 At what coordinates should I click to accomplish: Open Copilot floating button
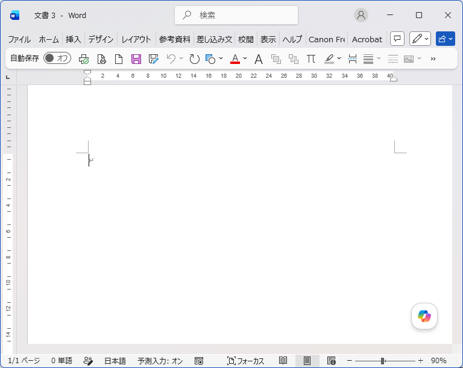click(x=424, y=316)
